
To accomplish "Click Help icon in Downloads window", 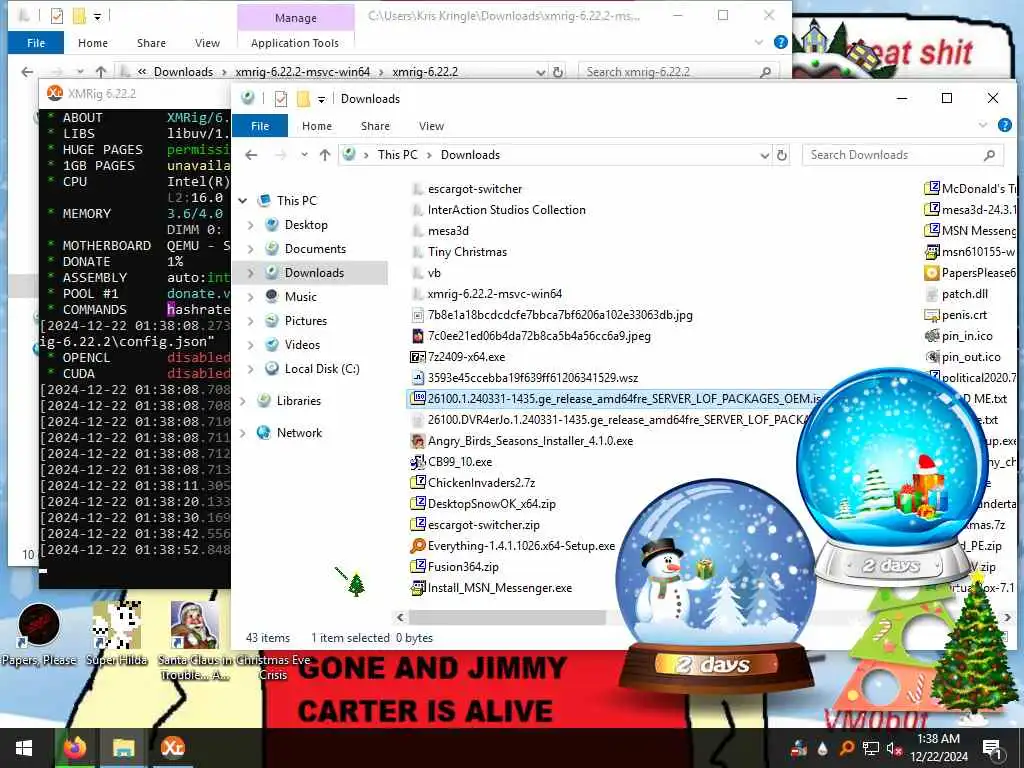I will (1004, 125).
